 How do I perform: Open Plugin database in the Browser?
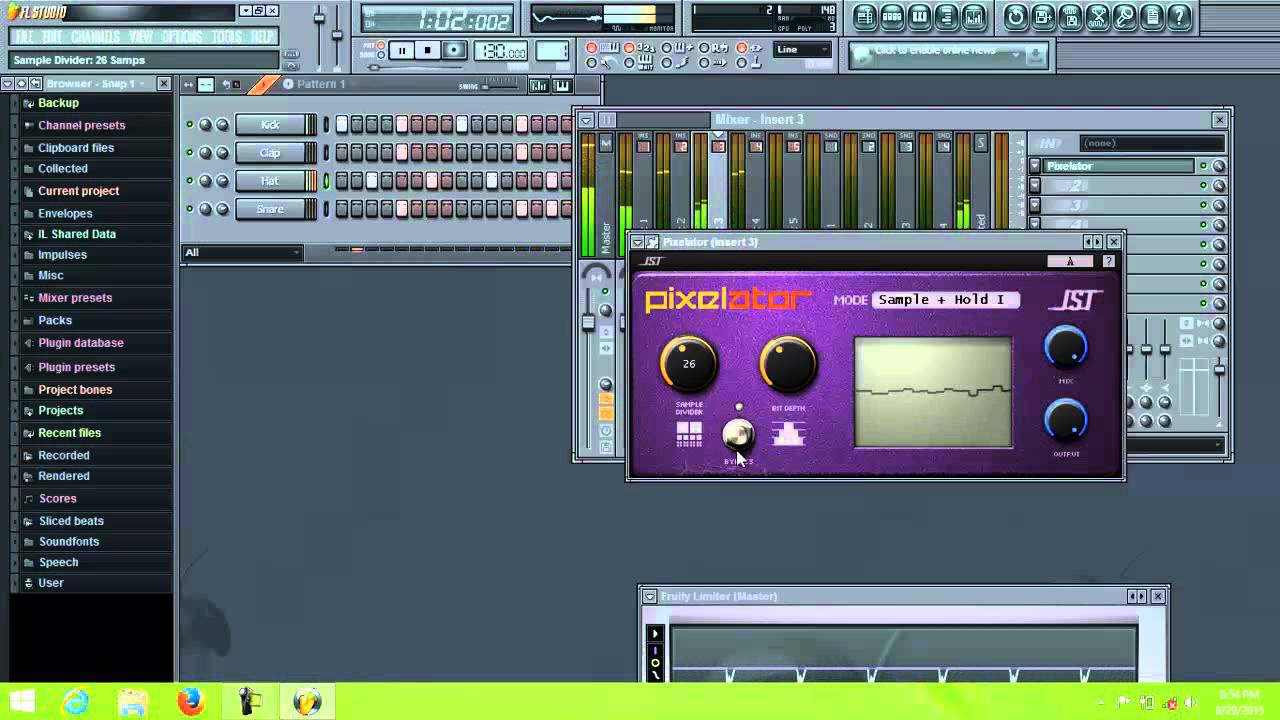click(x=80, y=343)
